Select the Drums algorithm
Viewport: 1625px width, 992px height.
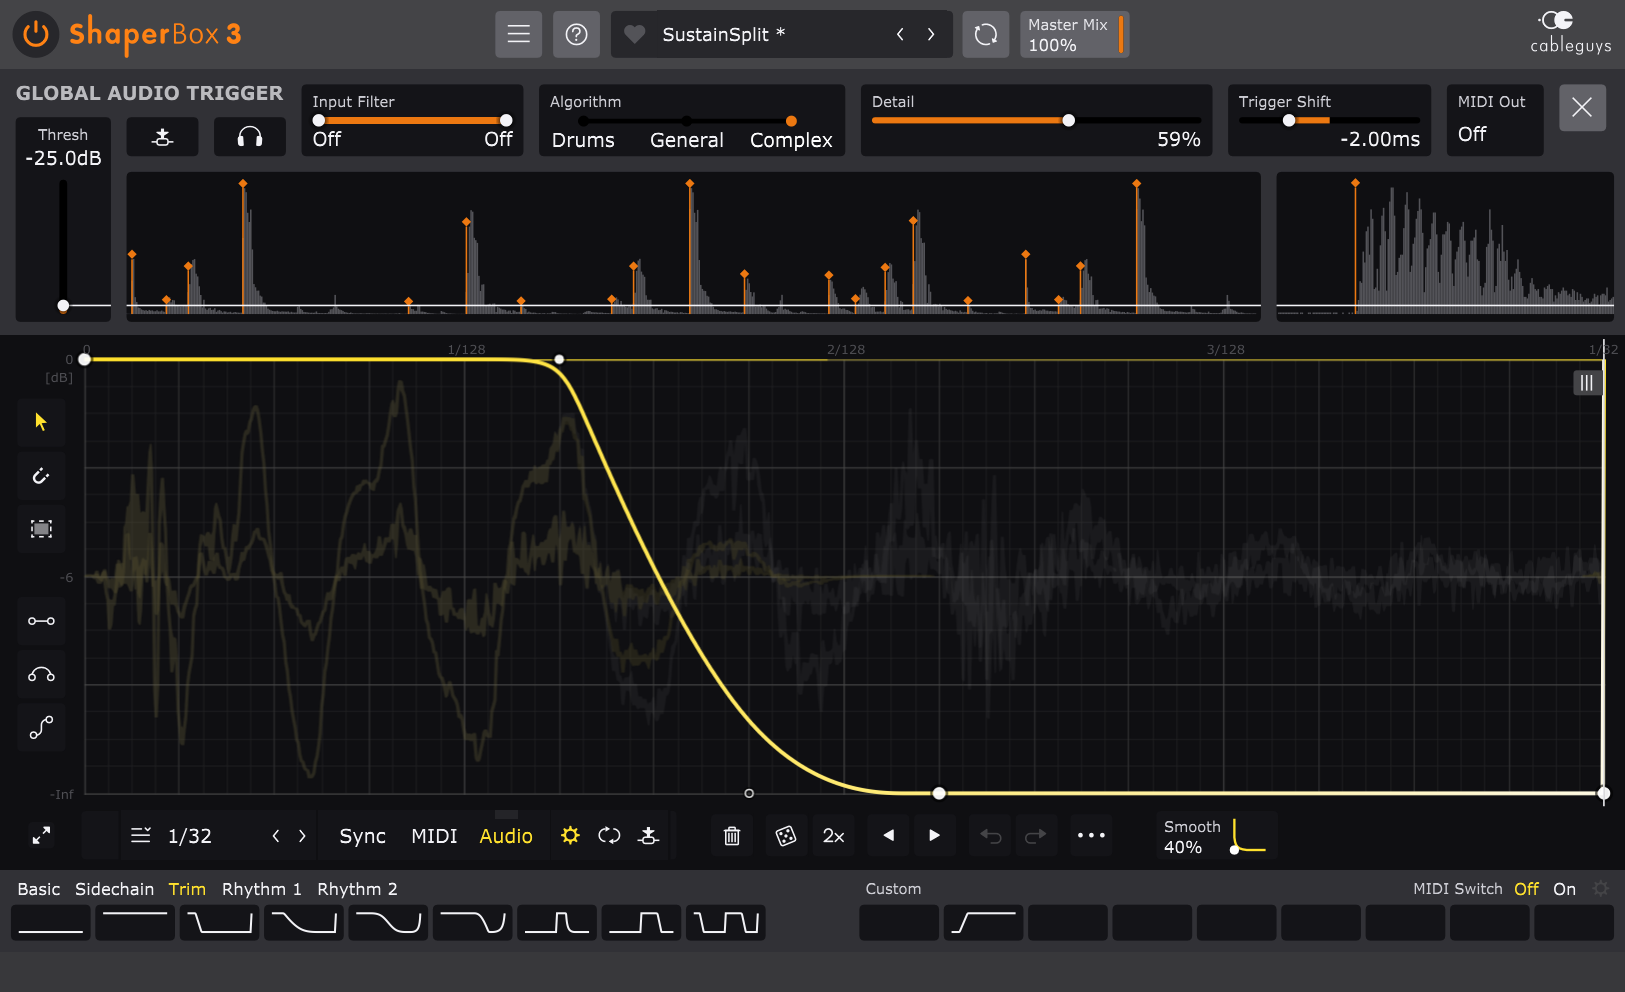[583, 140]
